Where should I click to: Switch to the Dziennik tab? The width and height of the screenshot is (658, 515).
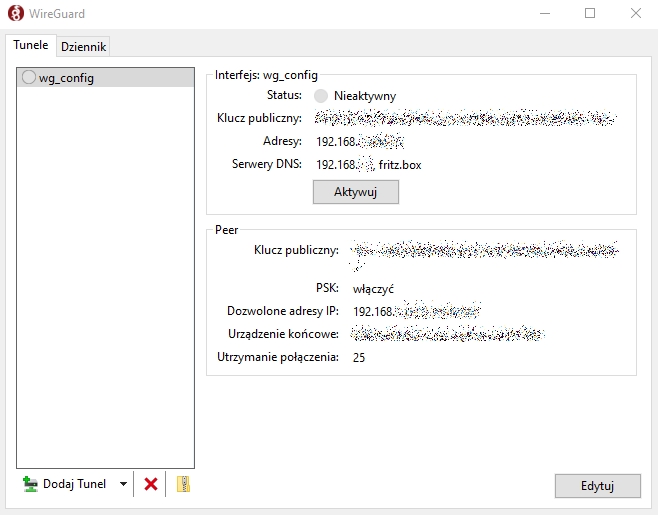click(x=83, y=46)
